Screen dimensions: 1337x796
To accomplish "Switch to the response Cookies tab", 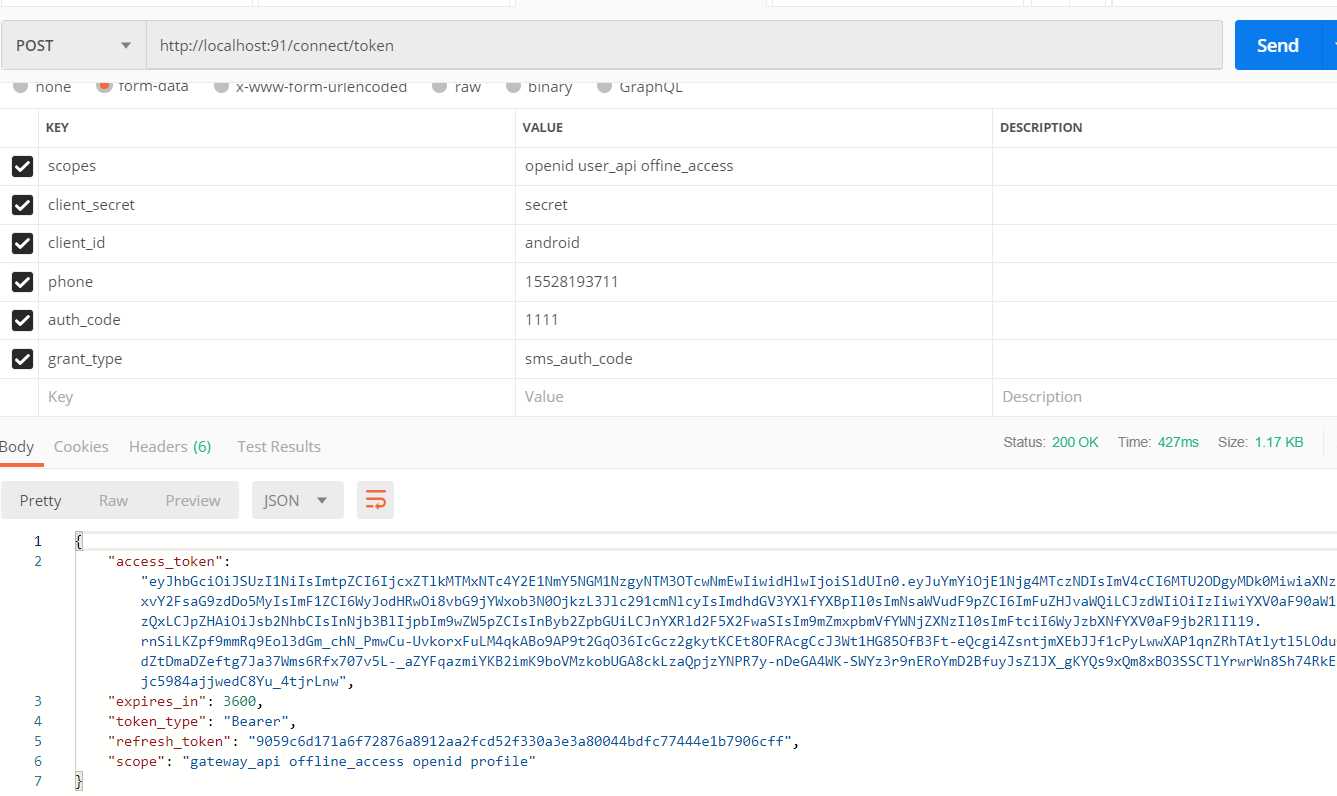I will (81, 447).
